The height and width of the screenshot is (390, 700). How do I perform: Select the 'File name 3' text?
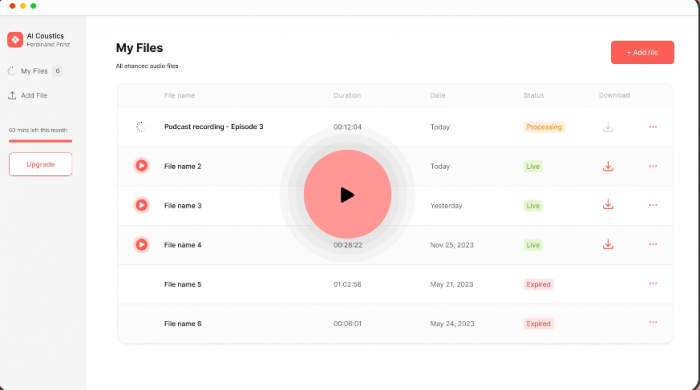coord(183,206)
